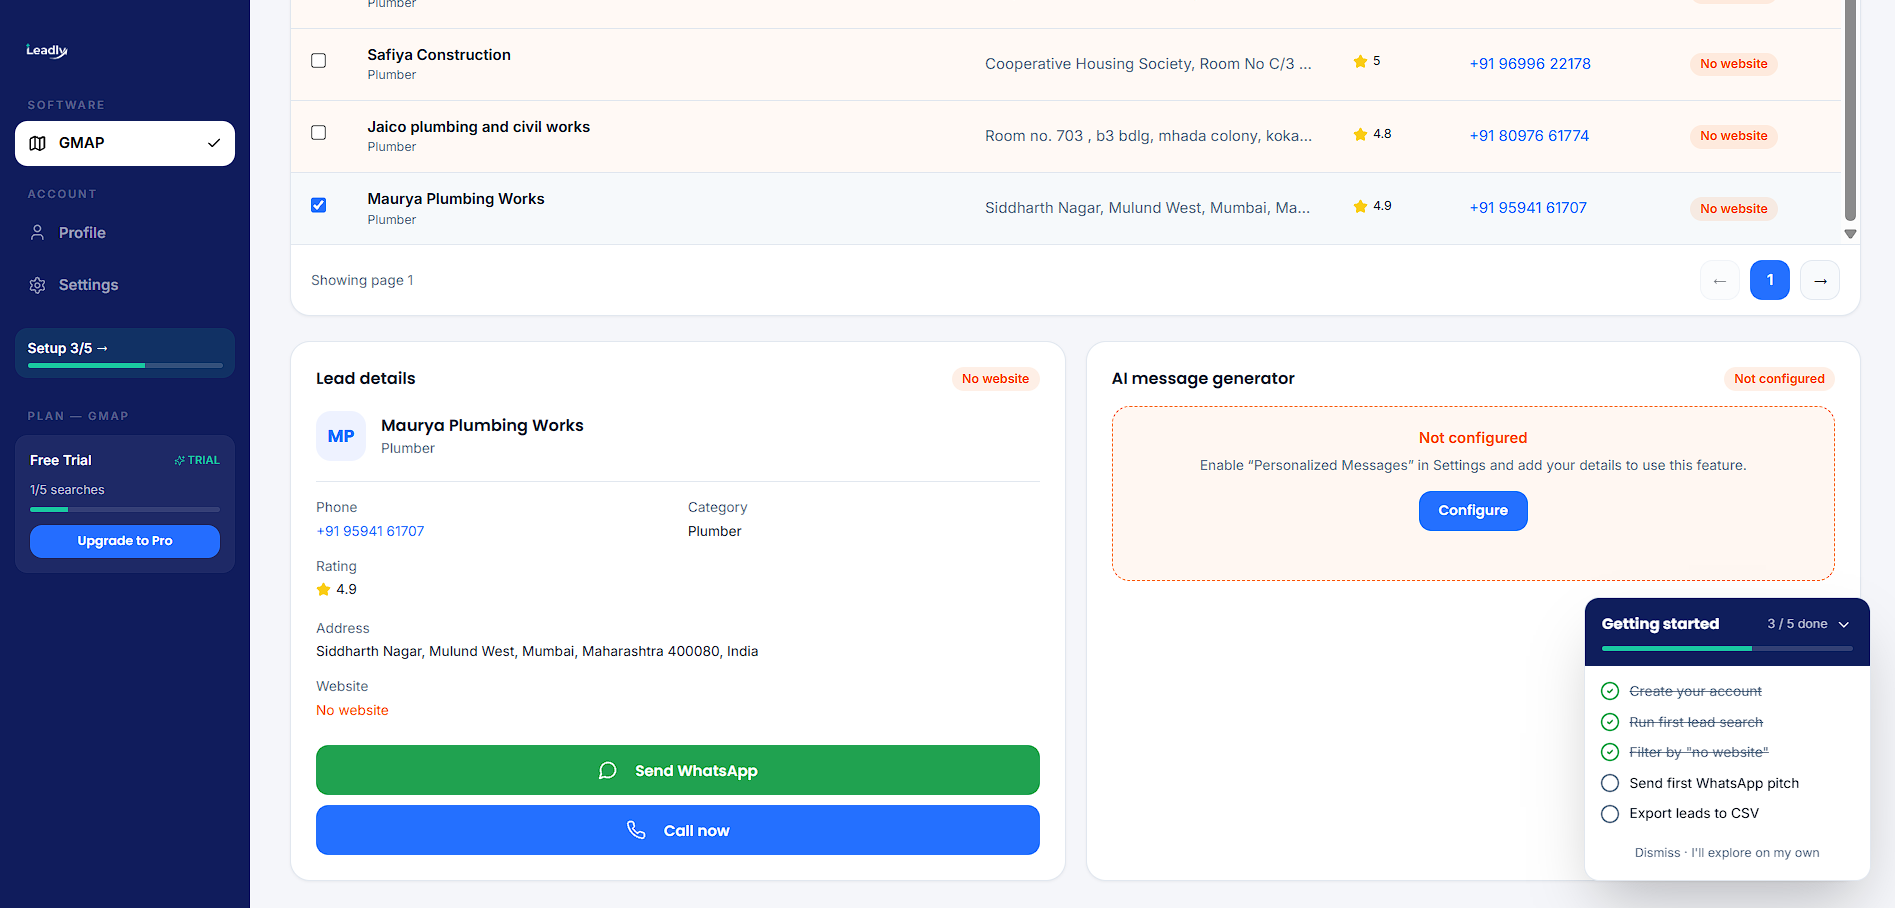The height and width of the screenshot is (908, 1895).
Task: Click address 'Room no. 703 , b3 bdlg'
Action: [x=1148, y=136]
